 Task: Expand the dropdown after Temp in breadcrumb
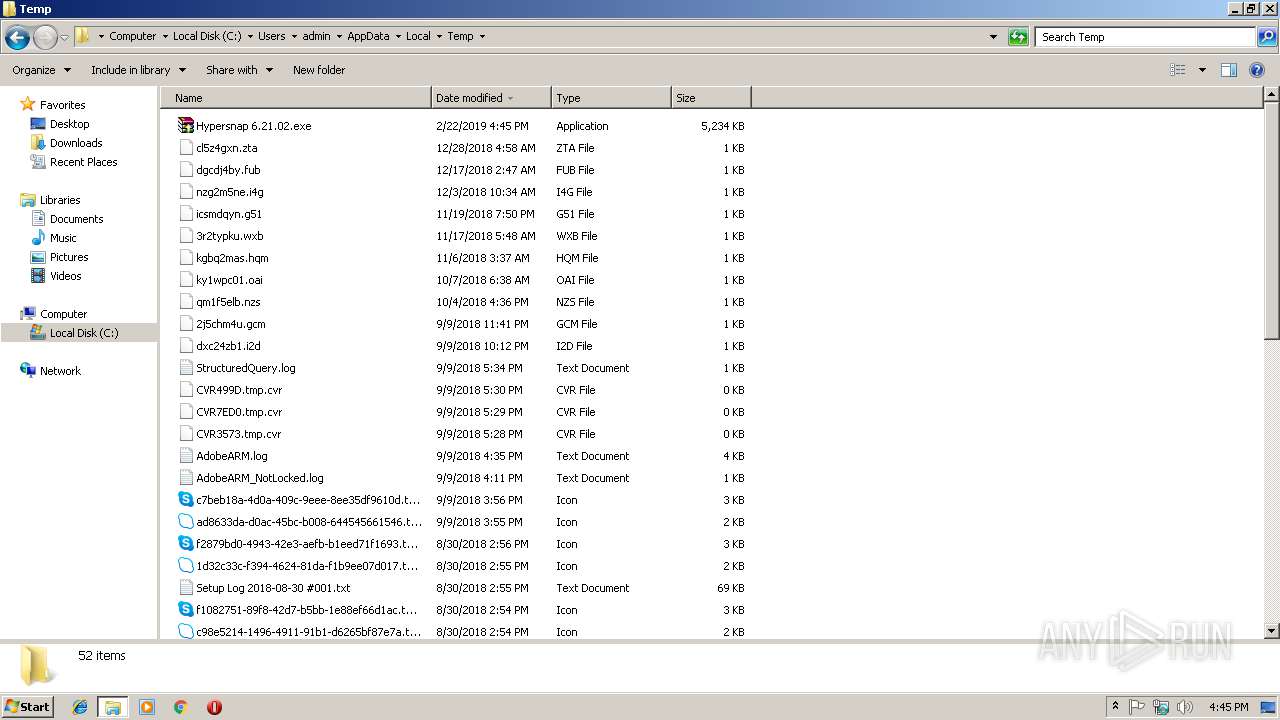click(x=482, y=36)
